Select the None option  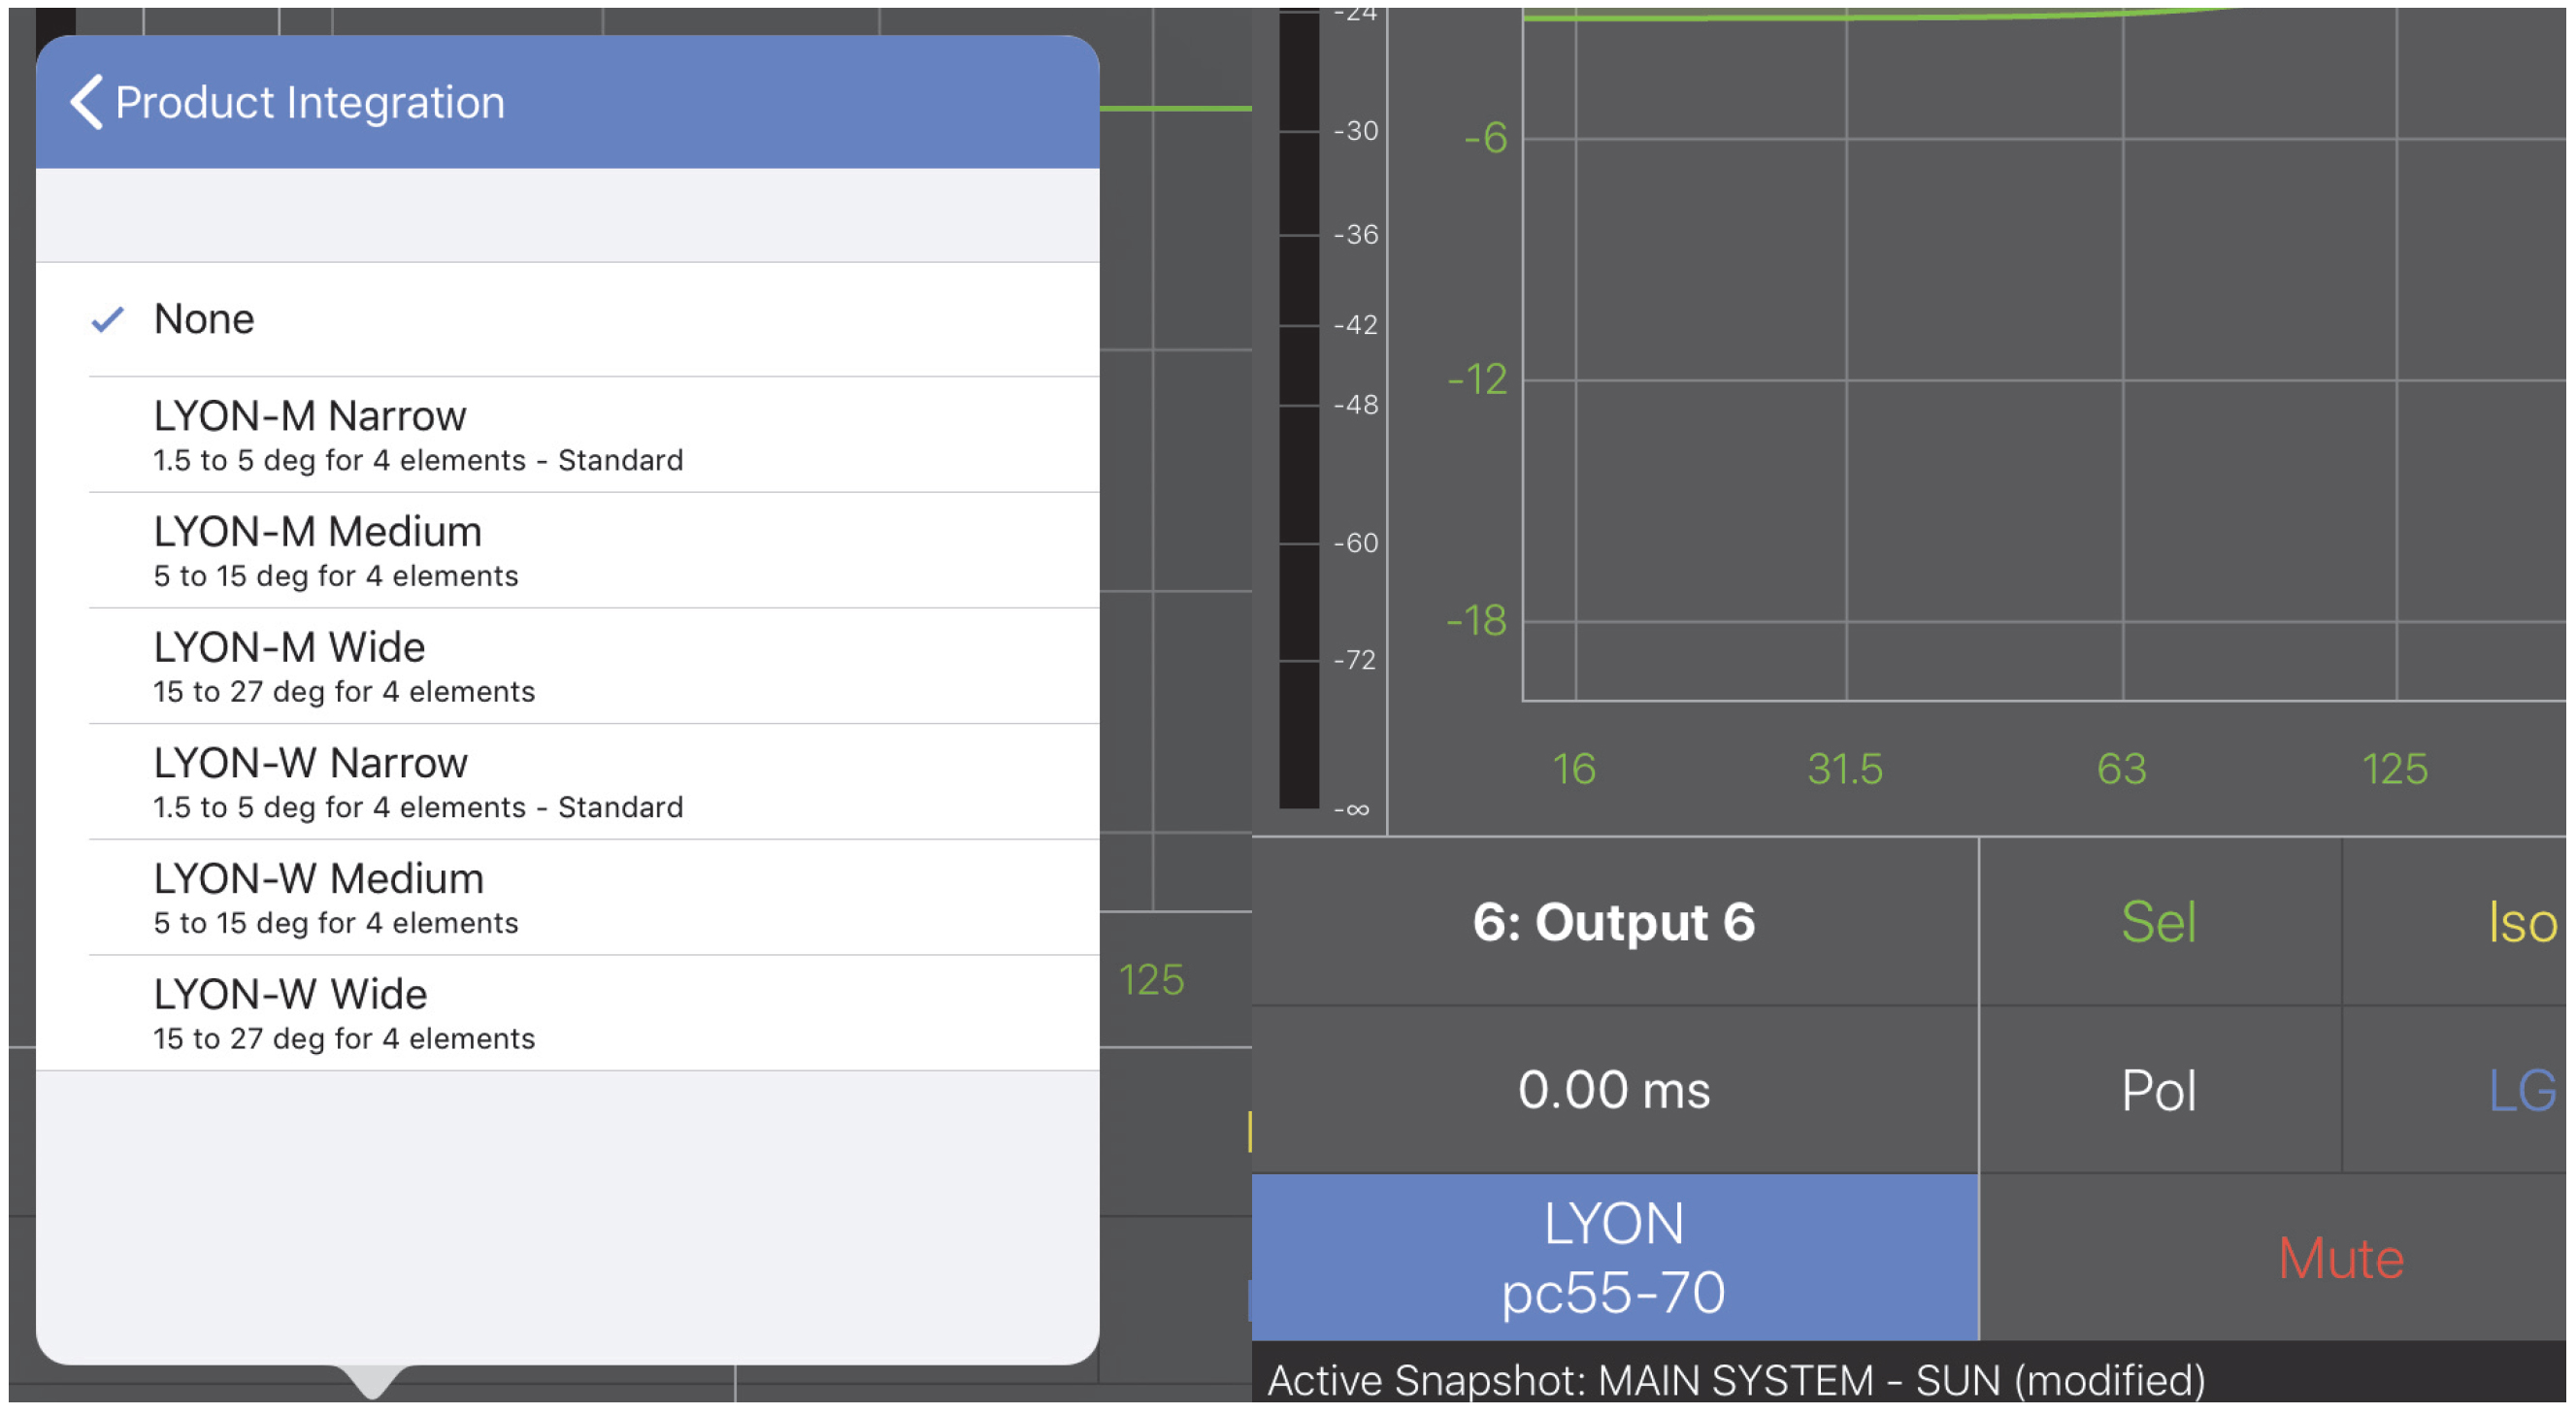[567, 320]
